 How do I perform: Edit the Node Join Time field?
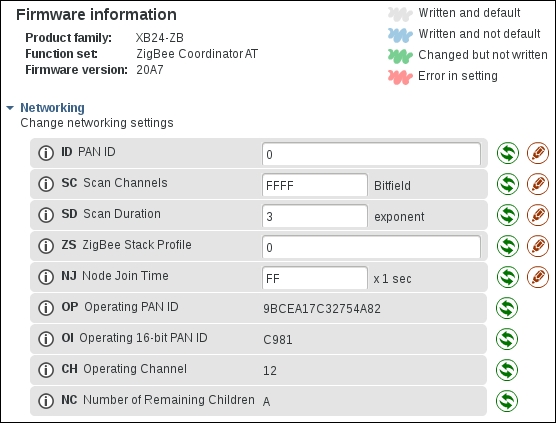pyautogui.click(x=315, y=278)
